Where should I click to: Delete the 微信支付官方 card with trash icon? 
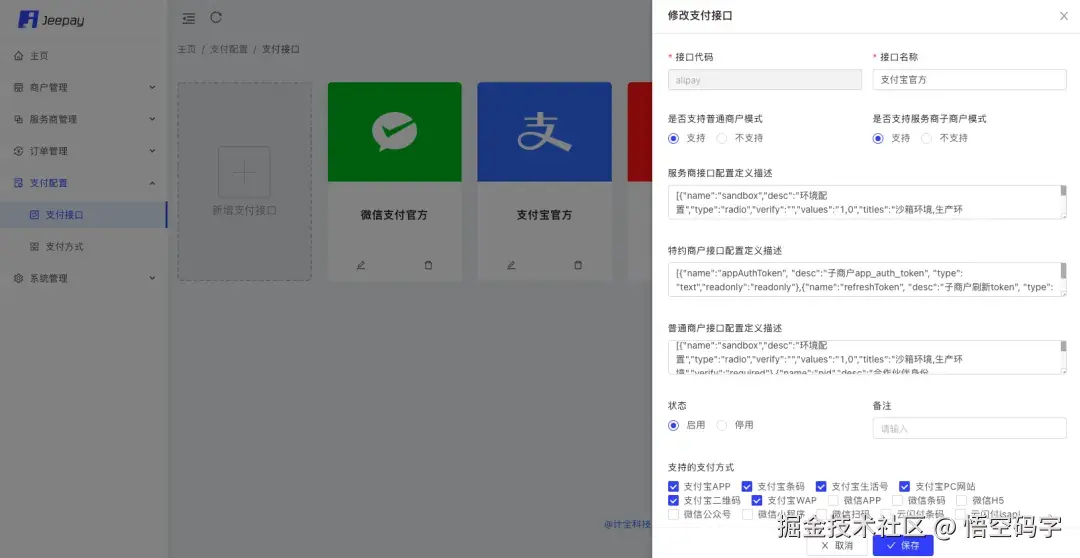[x=428, y=265]
